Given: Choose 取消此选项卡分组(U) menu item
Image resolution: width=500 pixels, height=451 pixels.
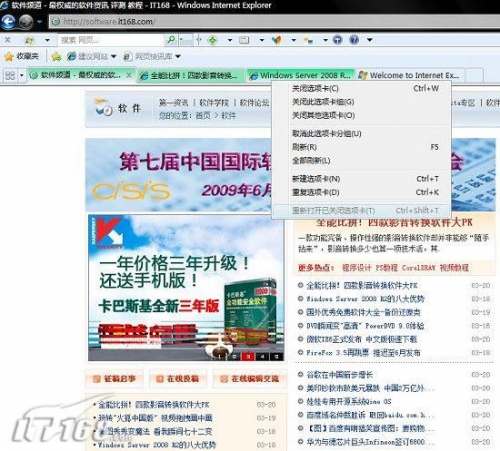Looking at the screenshot, I should (362, 134).
